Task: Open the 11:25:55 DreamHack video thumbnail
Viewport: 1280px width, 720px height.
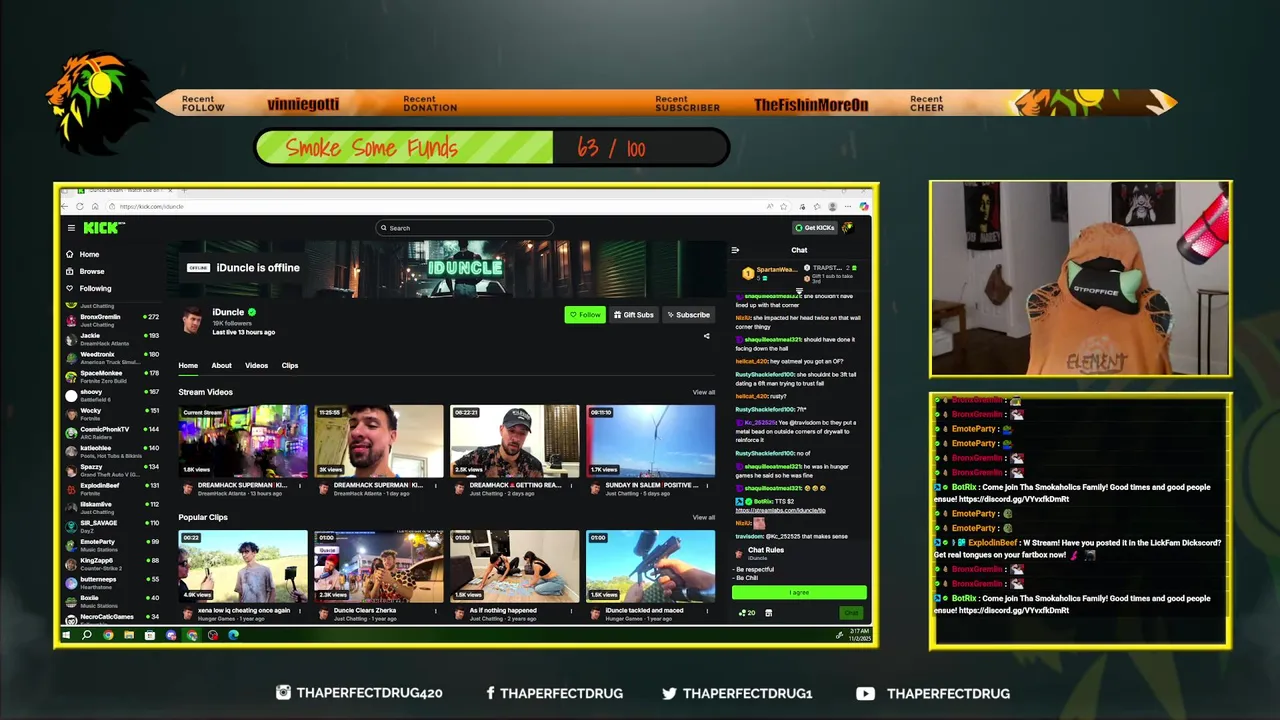Action: (x=379, y=441)
